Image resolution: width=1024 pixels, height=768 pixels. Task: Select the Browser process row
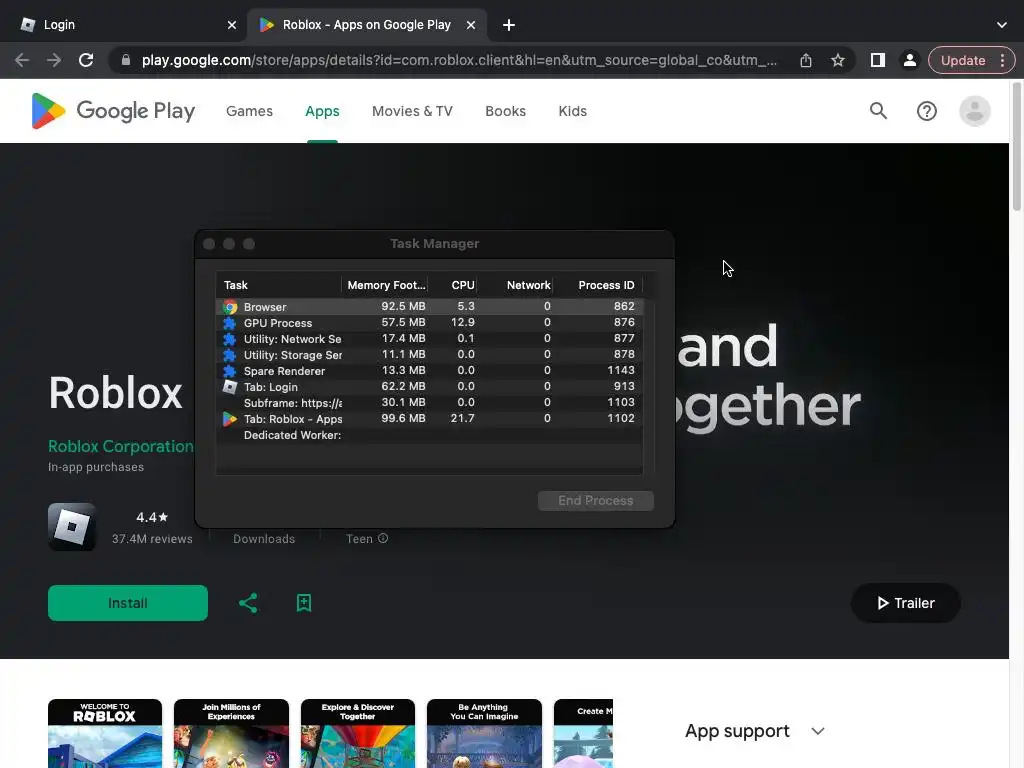click(x=429, y=306)
